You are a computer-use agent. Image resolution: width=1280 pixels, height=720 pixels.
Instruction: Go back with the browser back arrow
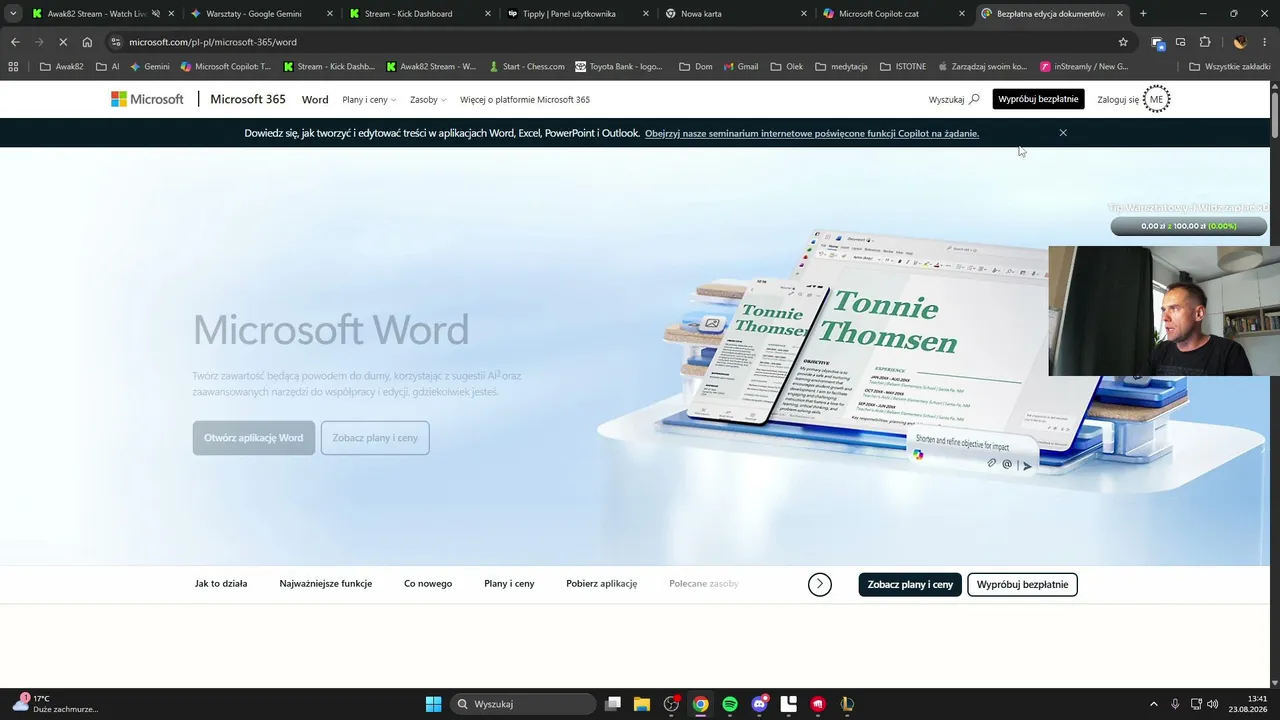(15, 42)
